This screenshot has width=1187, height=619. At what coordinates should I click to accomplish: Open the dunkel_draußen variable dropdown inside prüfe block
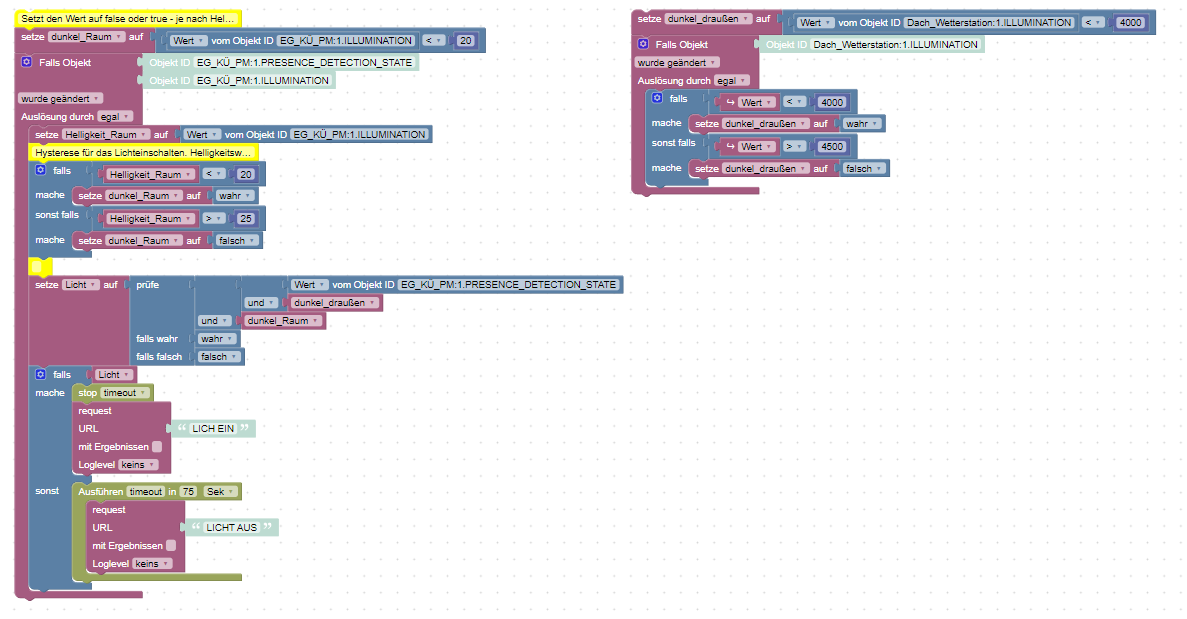pyautogui.click(x=335, y=303)
